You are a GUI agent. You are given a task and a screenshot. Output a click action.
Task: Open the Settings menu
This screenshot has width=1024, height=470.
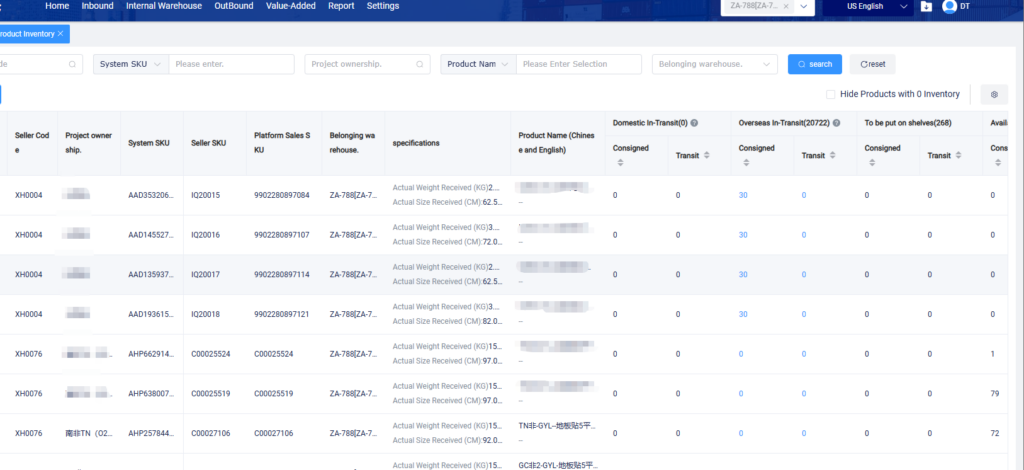383,6
